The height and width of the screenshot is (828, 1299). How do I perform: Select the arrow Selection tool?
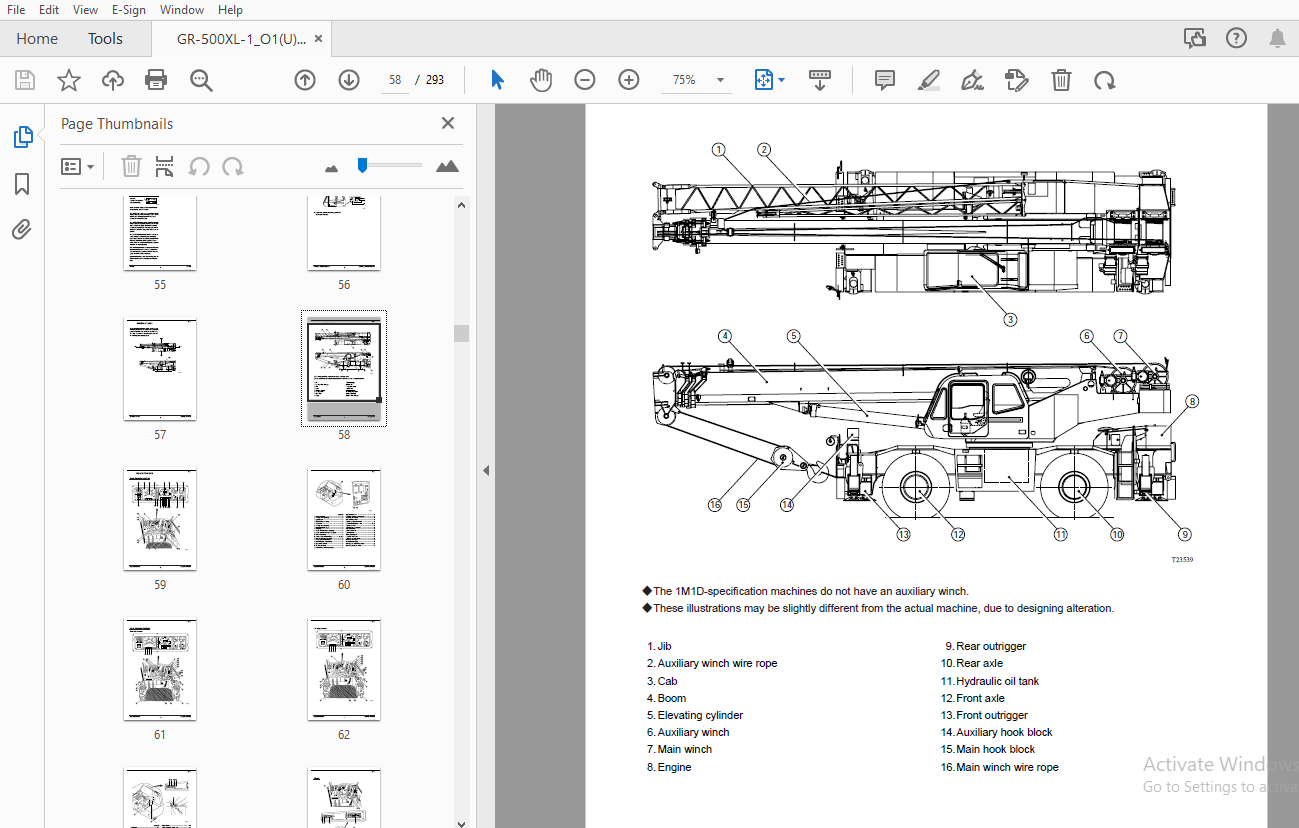tap(497, 80)
